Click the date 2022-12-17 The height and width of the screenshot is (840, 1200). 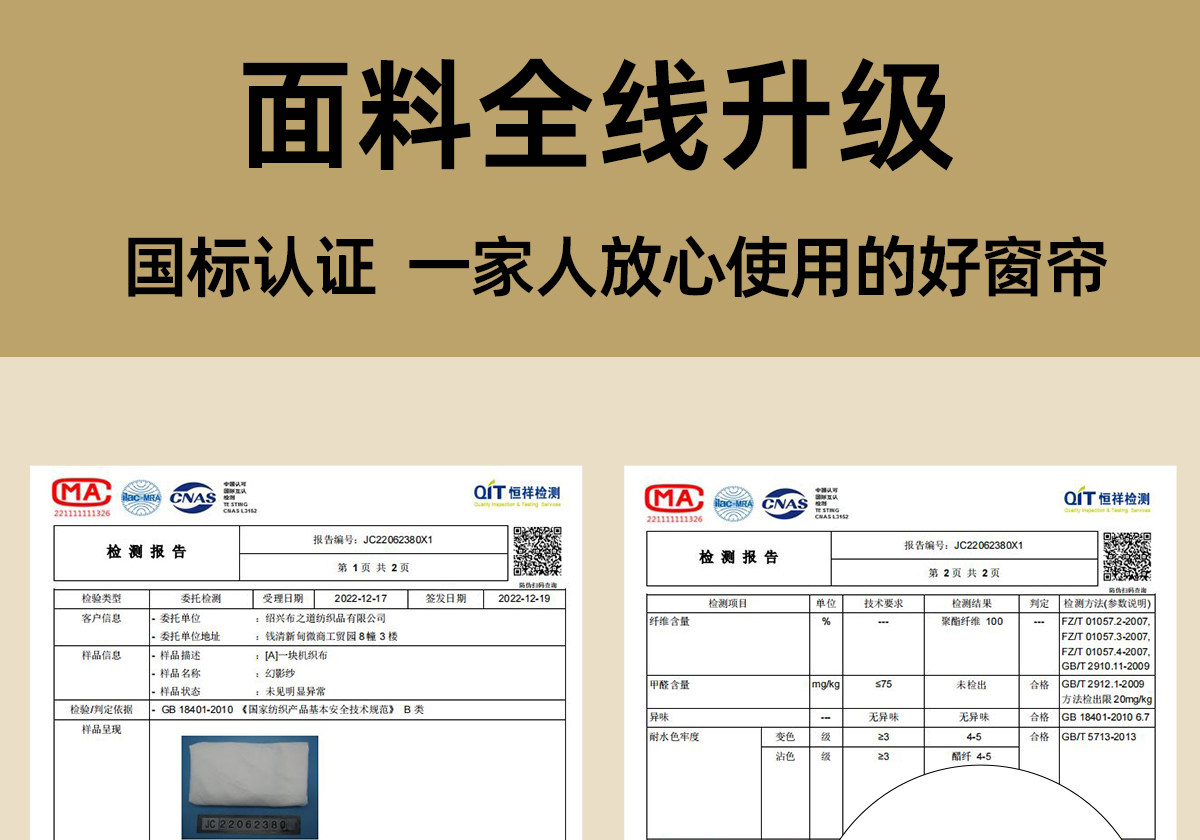click(x=359, y=599)
